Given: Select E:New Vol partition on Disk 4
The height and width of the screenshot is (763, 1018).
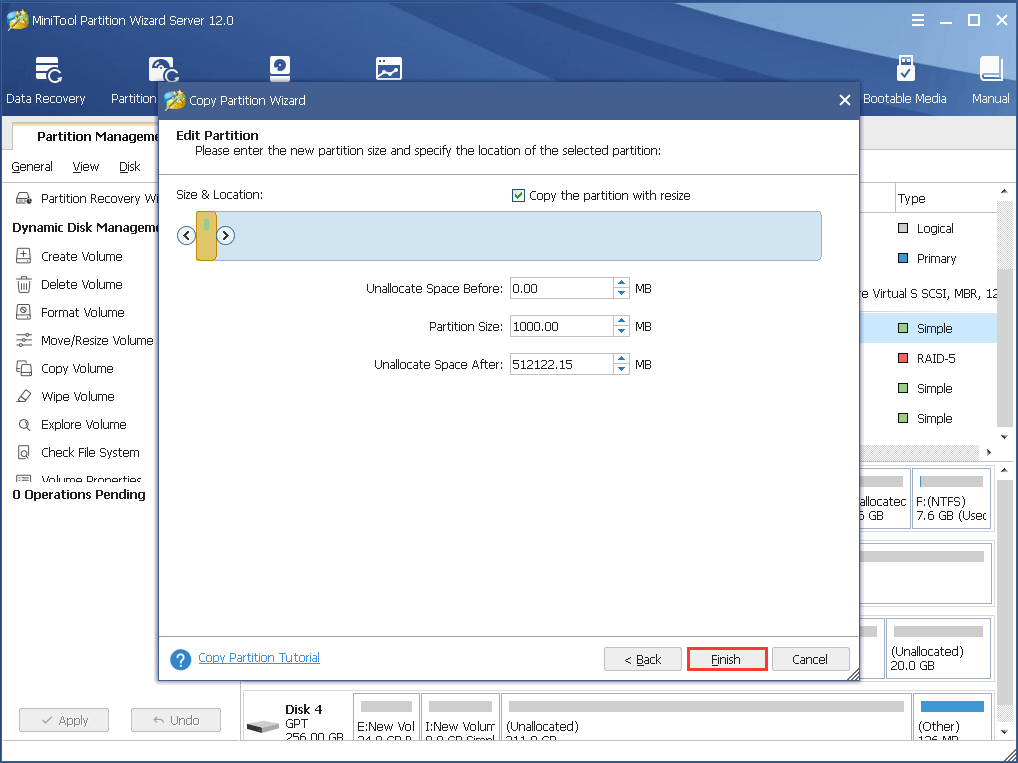Looking at the screenshot, I should [x=386, y=716].
